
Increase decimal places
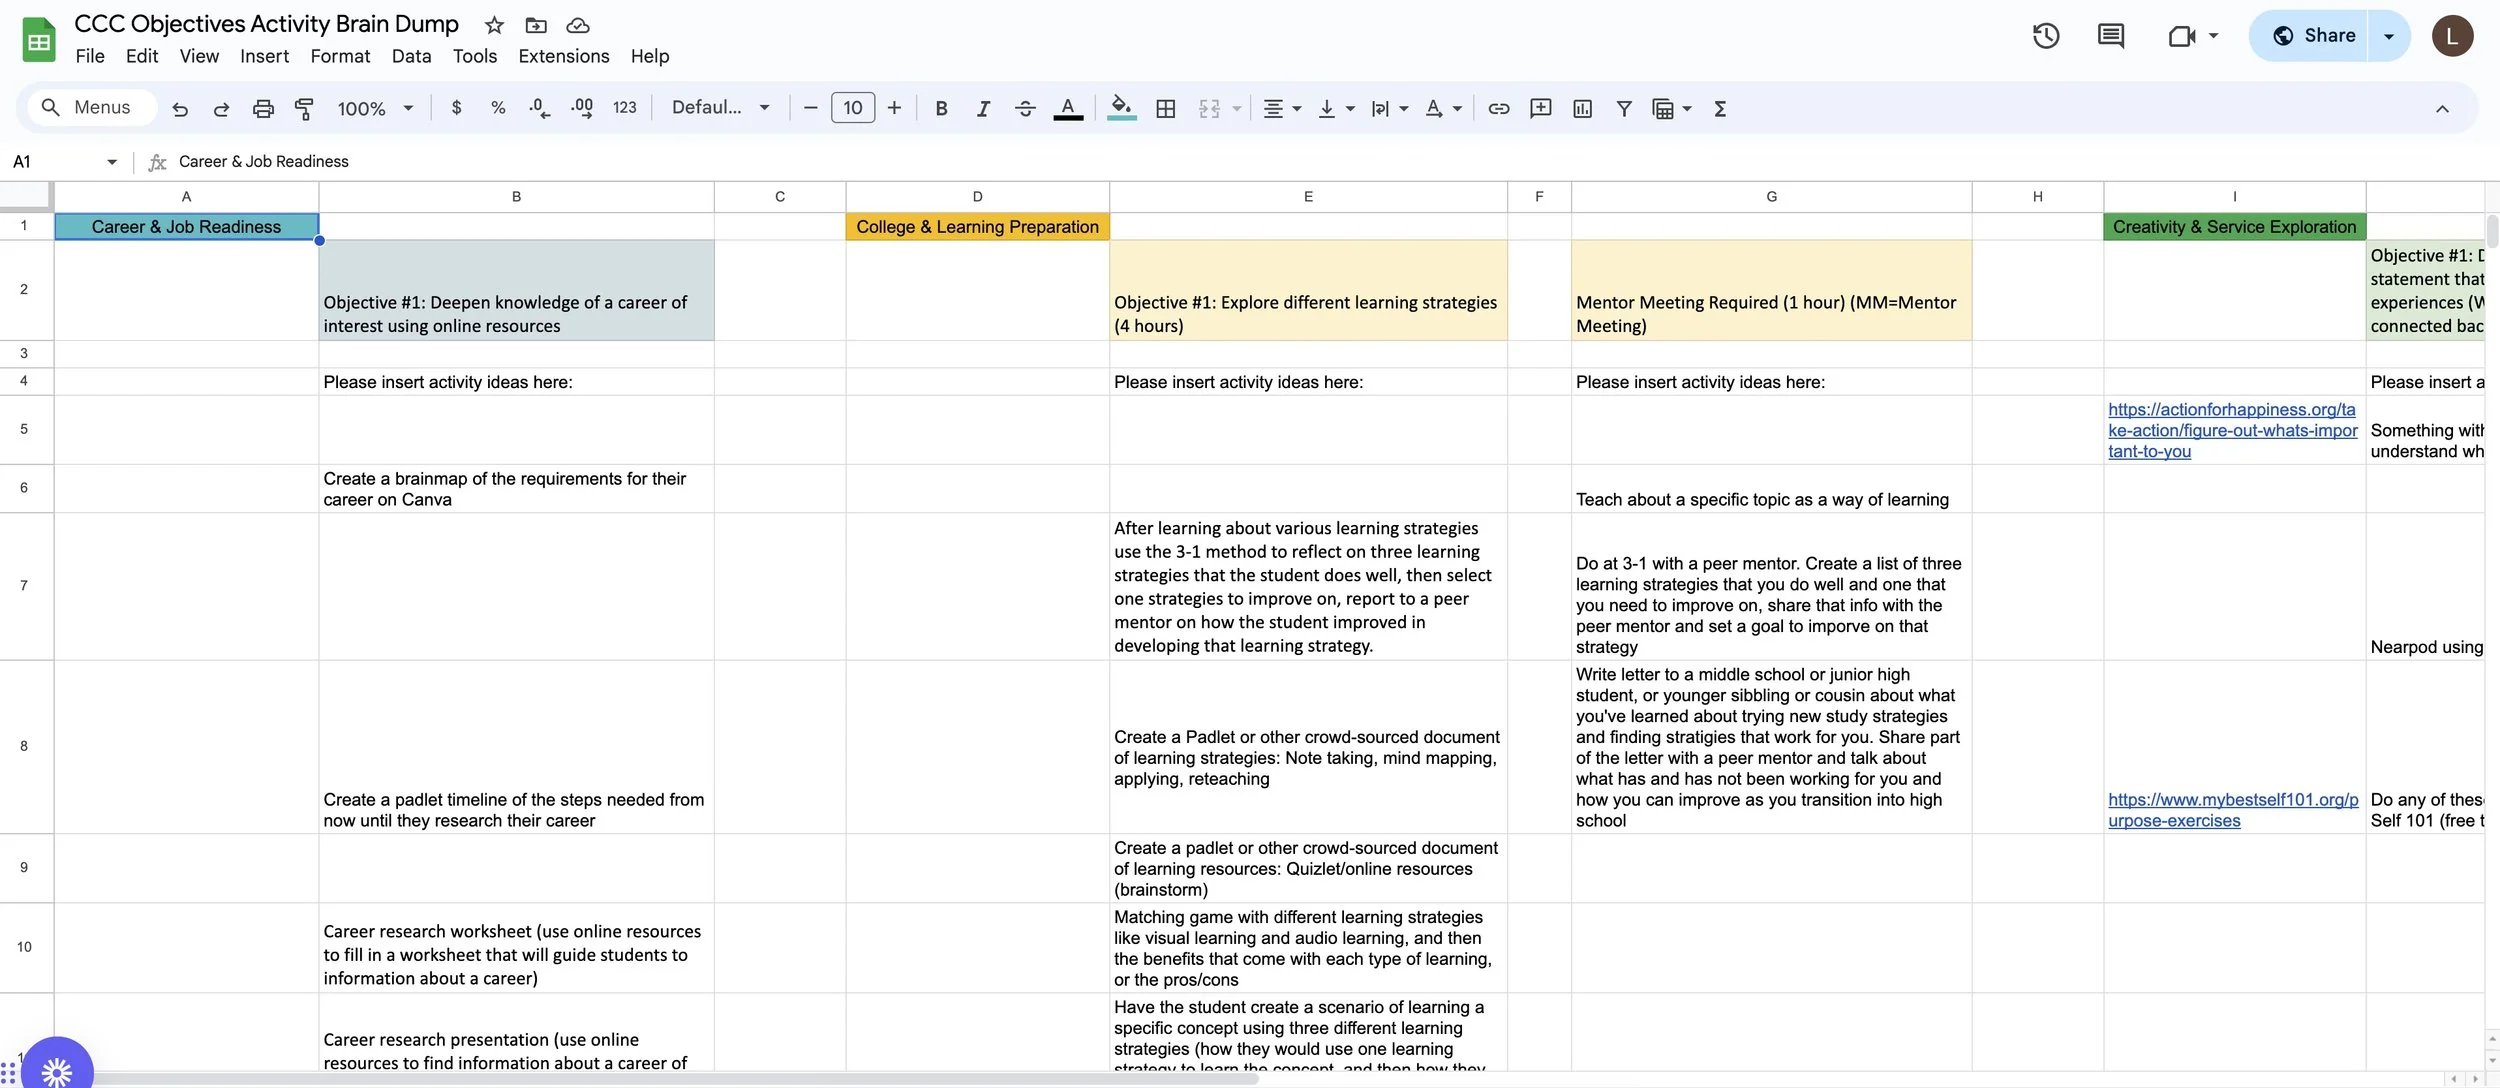click(582, 108)
